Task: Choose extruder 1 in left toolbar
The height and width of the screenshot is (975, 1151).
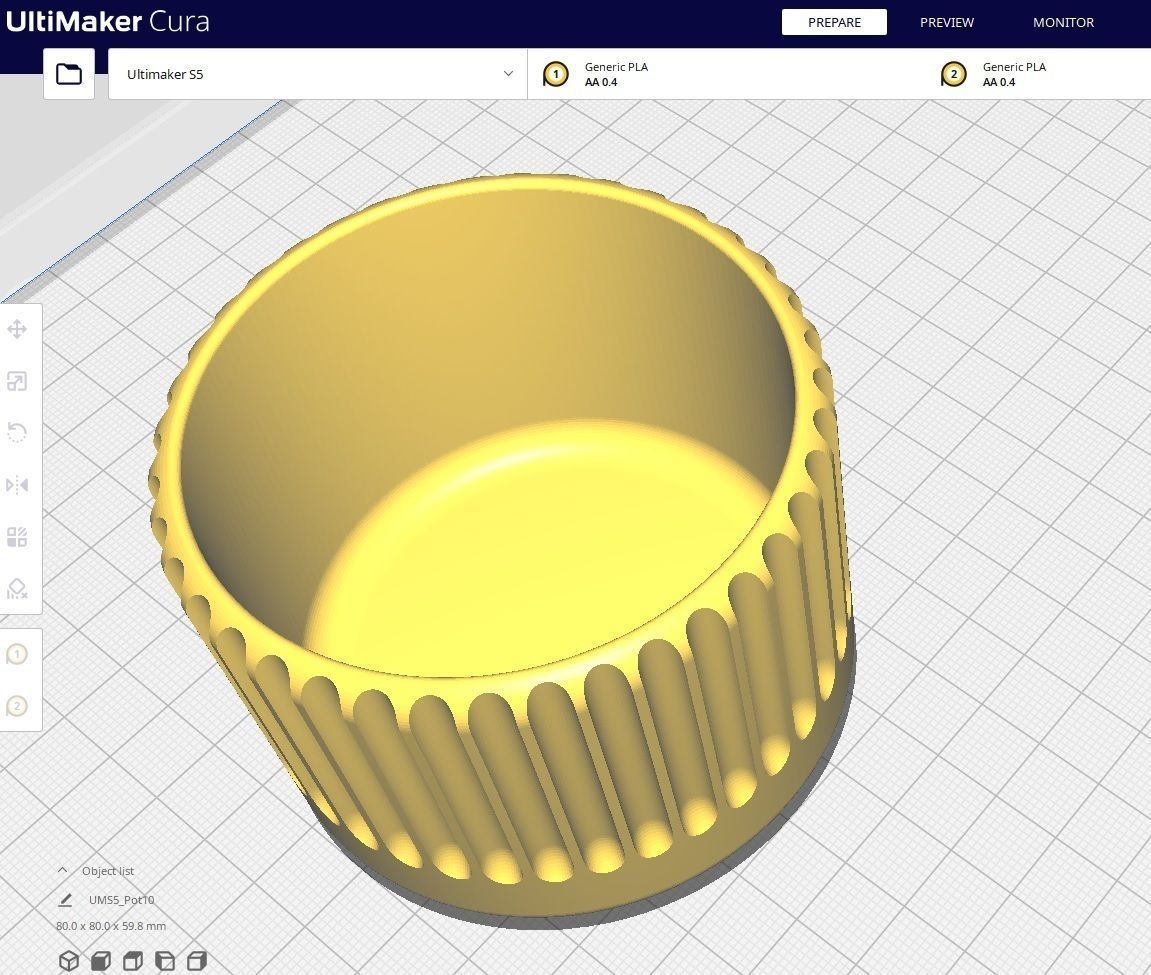Action: click(x=17, y=653)
